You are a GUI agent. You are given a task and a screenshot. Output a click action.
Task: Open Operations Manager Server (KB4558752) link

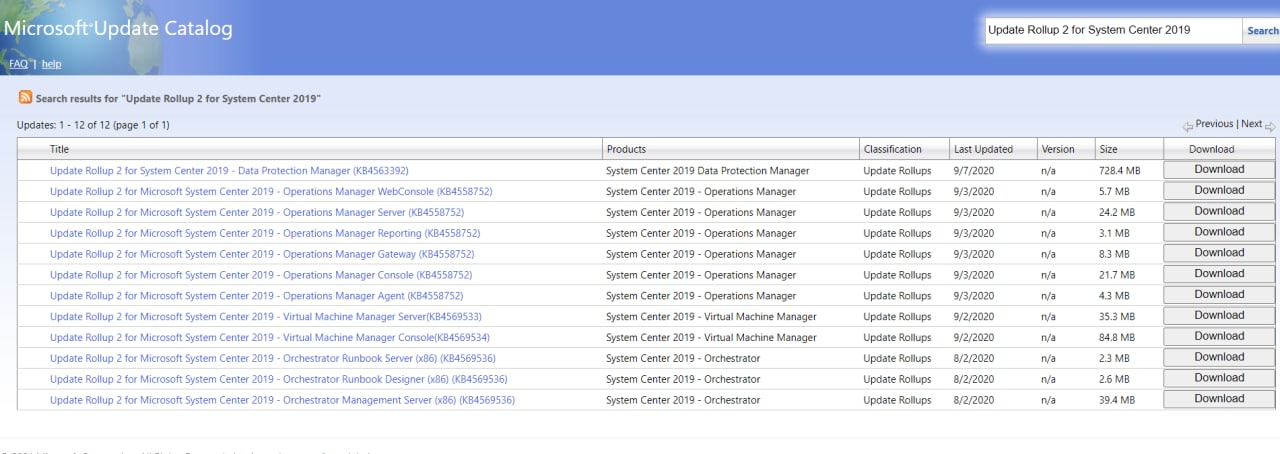[257, 213]
